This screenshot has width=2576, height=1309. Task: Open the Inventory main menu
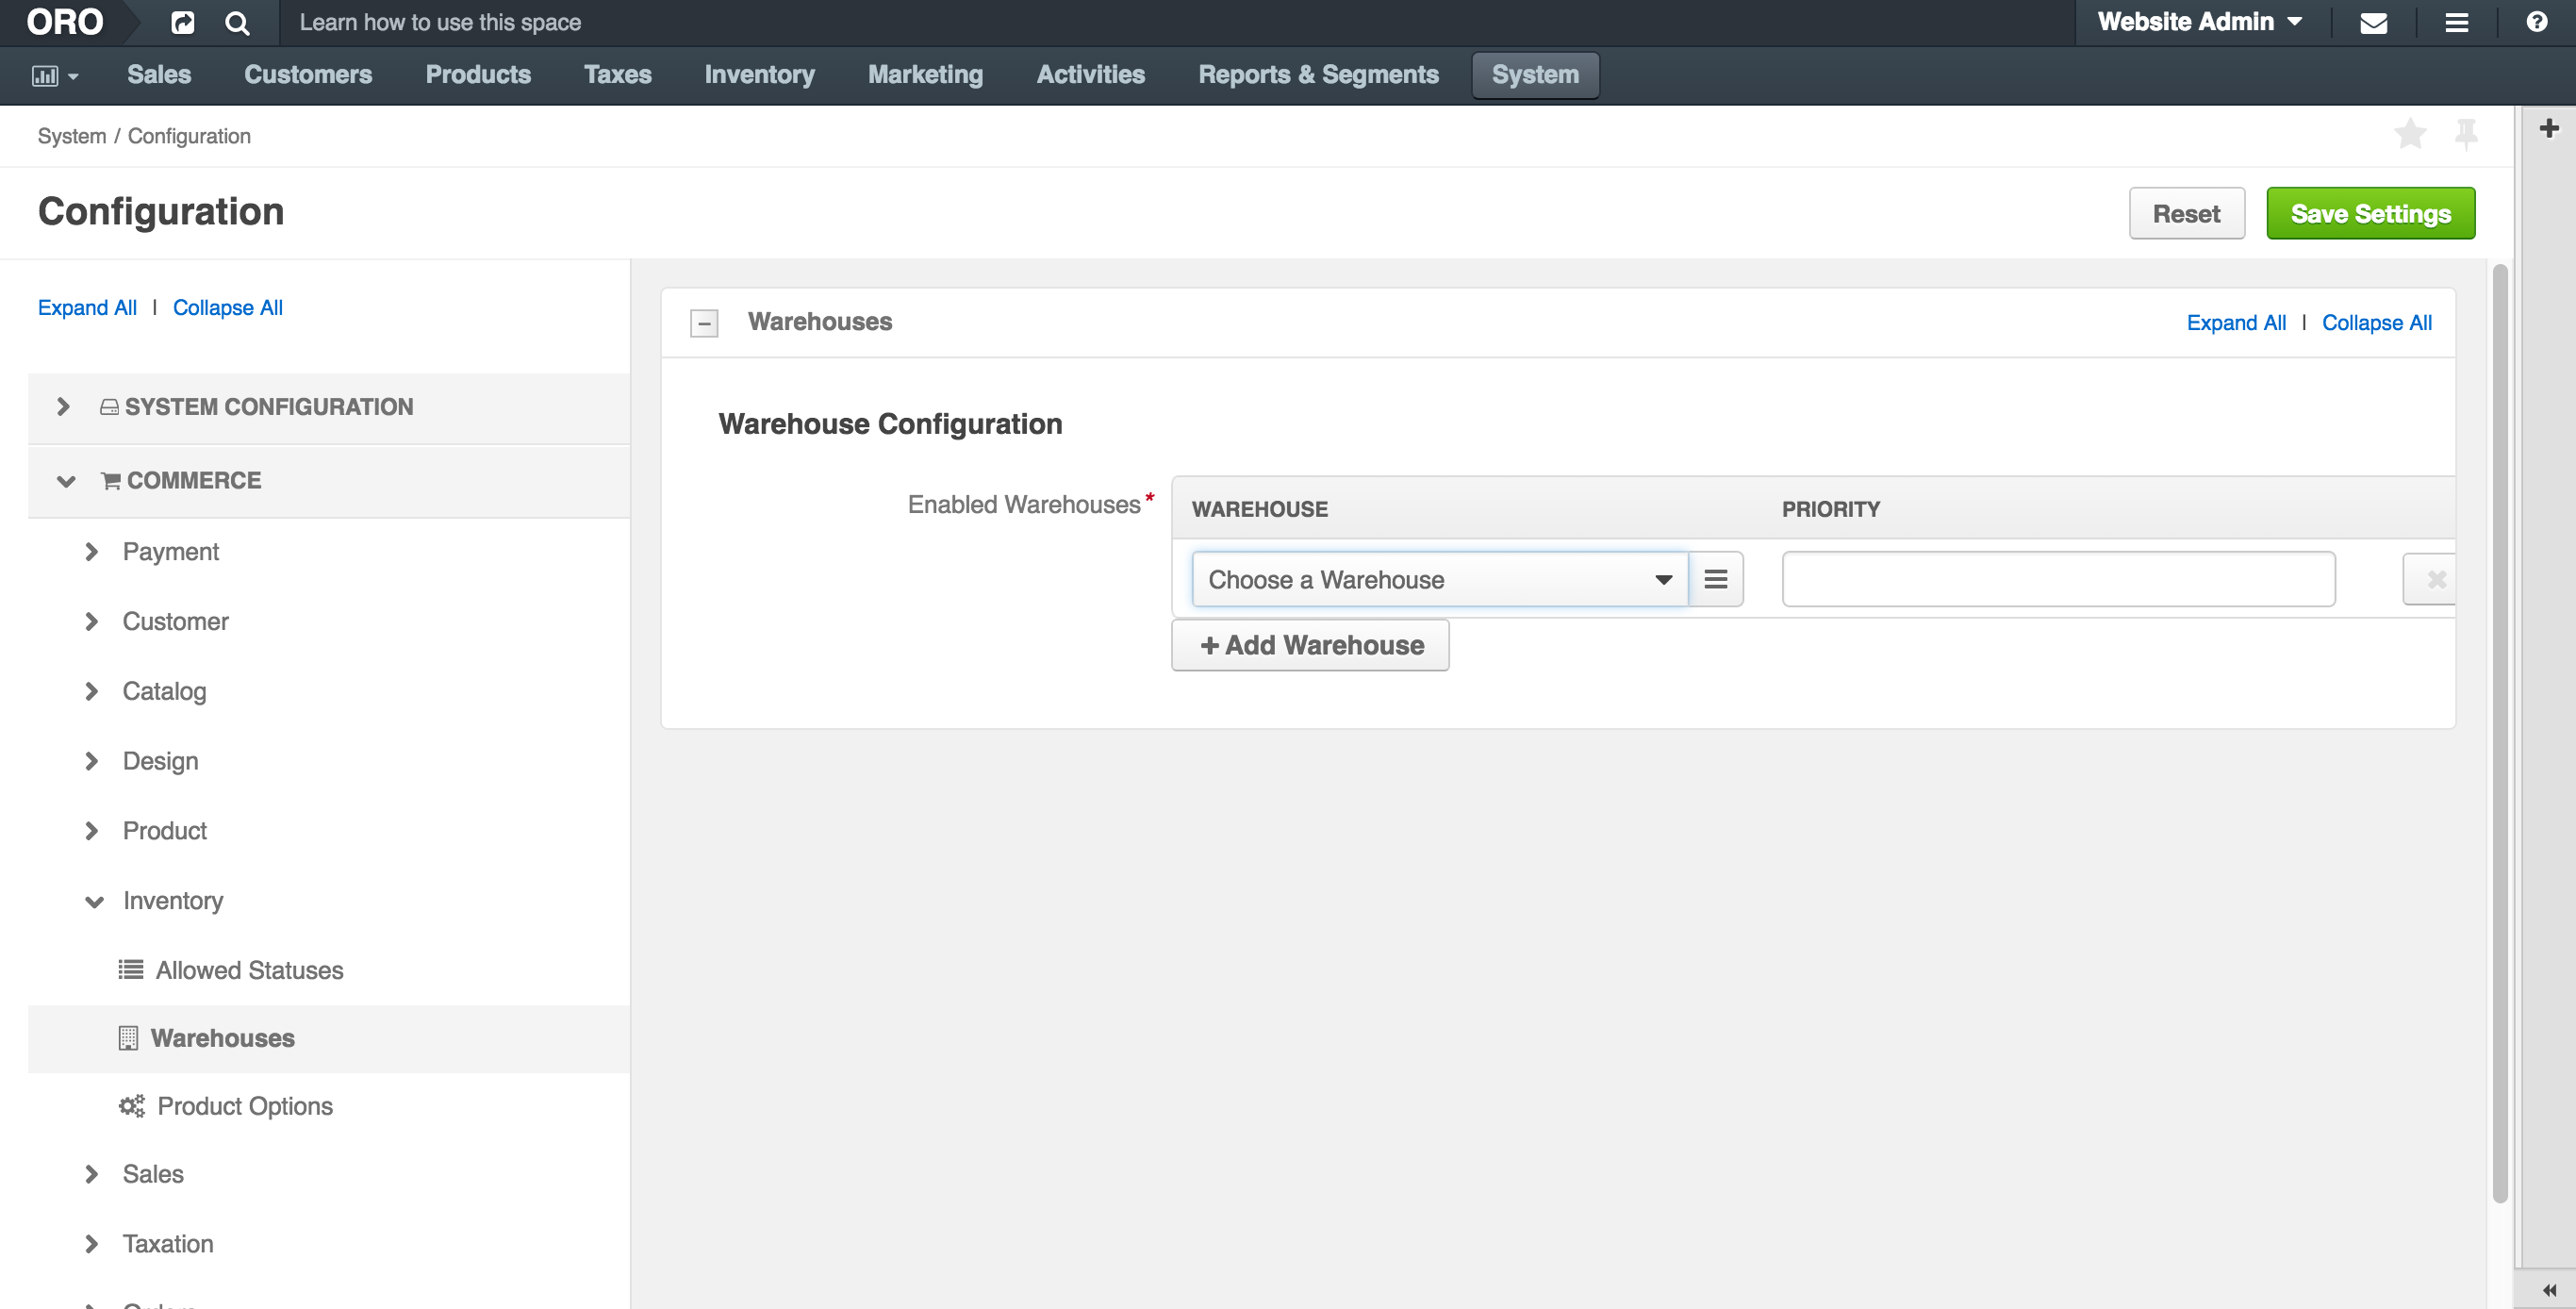(759, 75)
